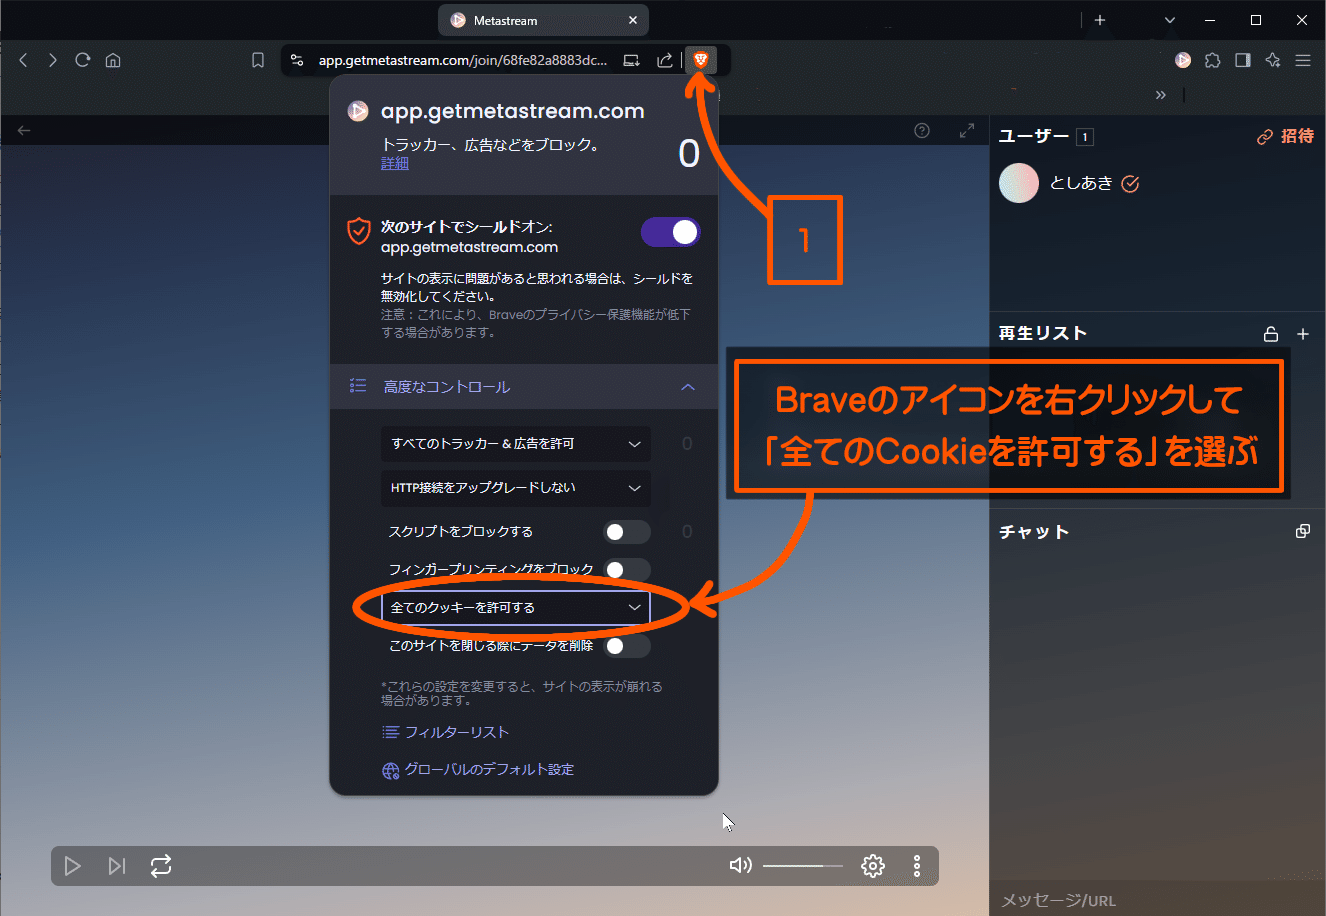Click the bookmark icon beside the address bar
Screen dimensions: 1326x916
(258, 60)
